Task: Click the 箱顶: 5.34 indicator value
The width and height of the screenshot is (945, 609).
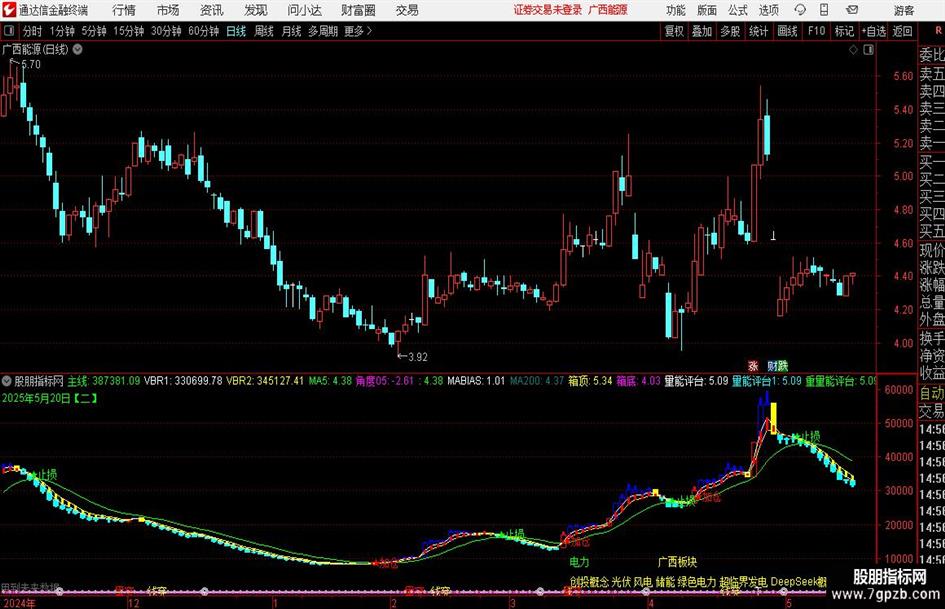Action: [590, 381]
